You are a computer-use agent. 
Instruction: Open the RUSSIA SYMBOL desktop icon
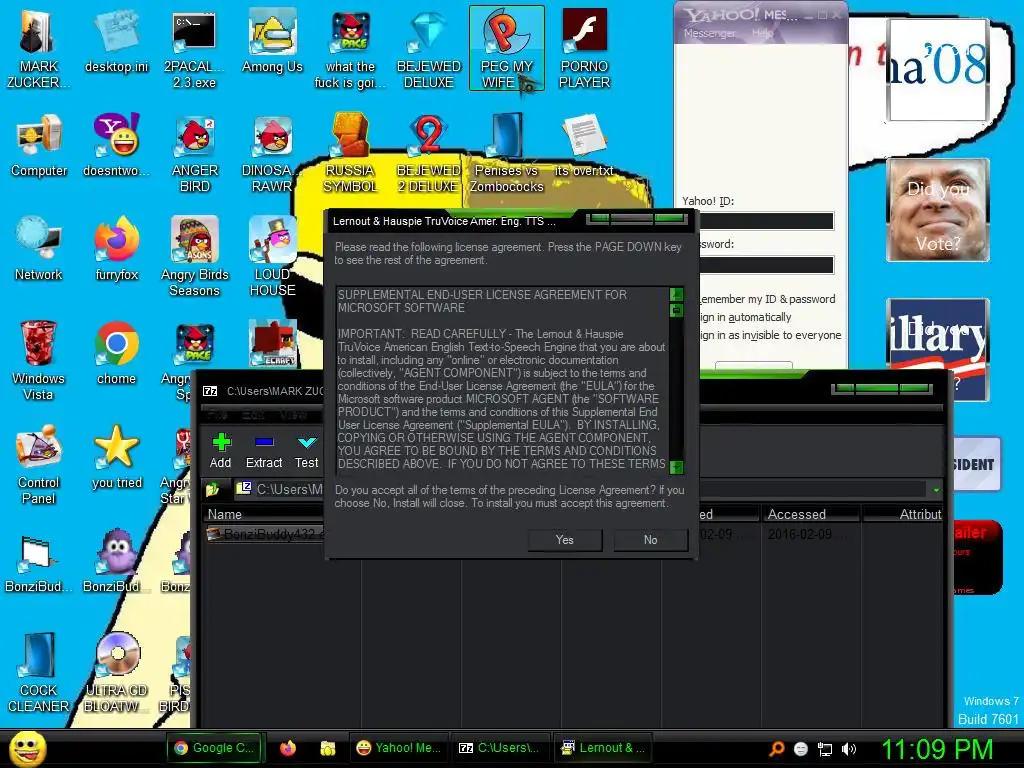(350, 153)
